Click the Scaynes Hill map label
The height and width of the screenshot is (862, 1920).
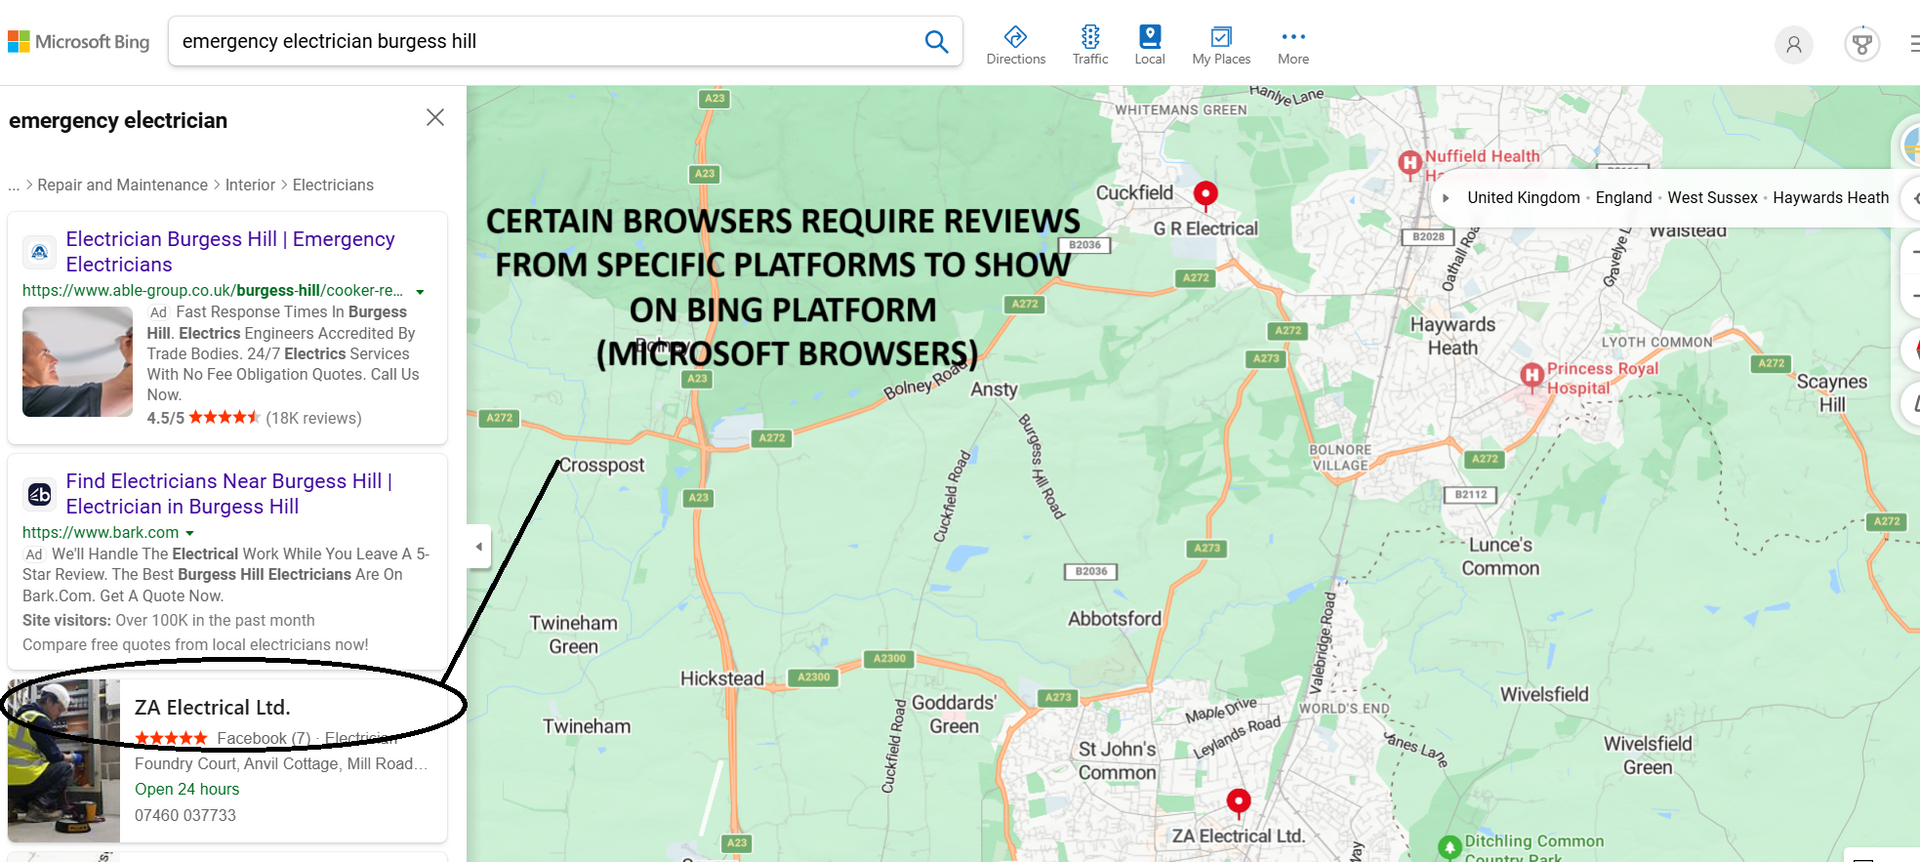[x=1832, y=393]
